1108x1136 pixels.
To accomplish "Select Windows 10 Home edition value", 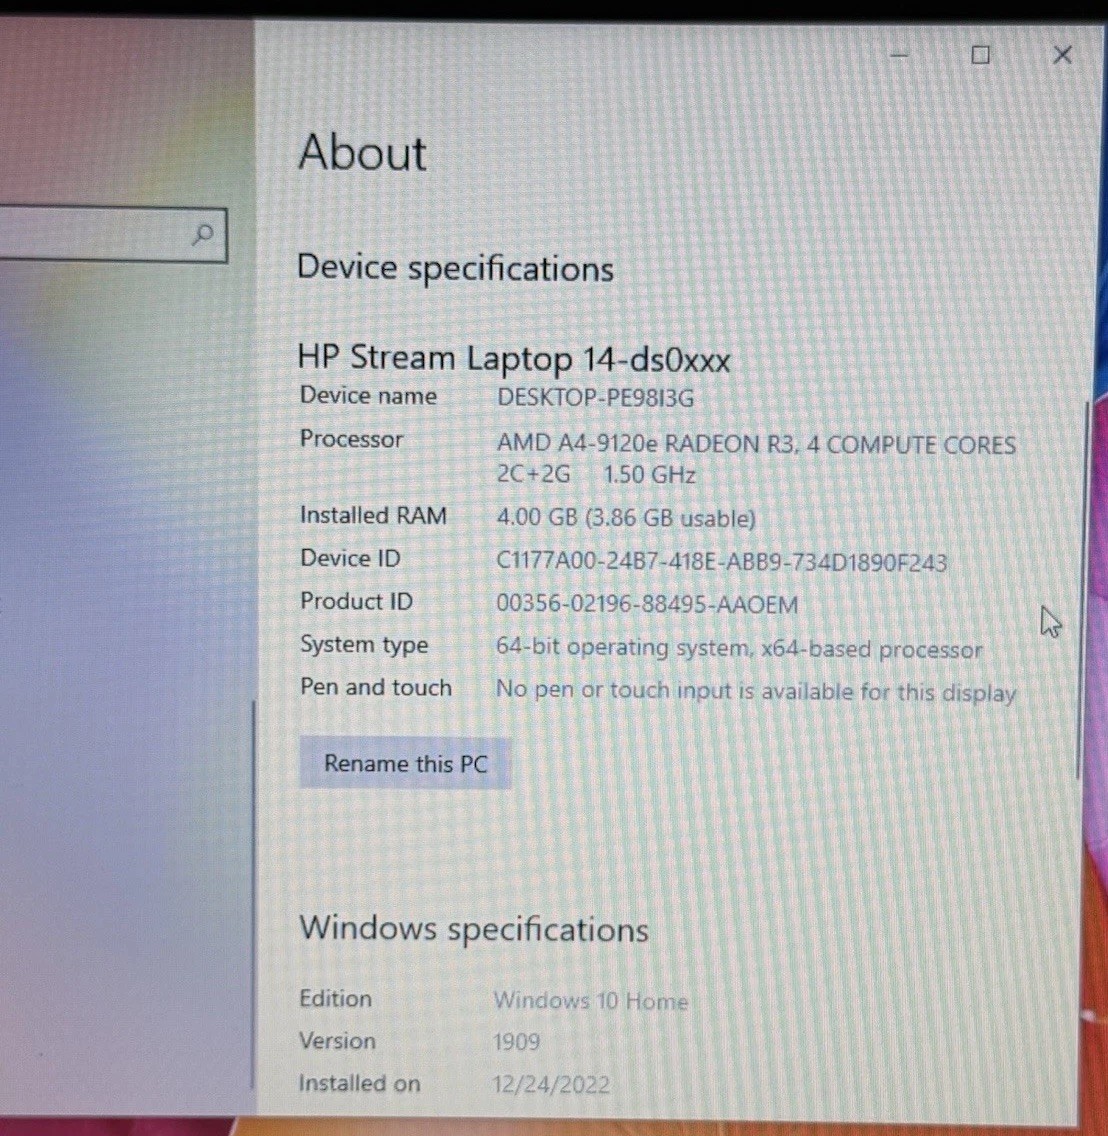I will (x=591, y=1001).
